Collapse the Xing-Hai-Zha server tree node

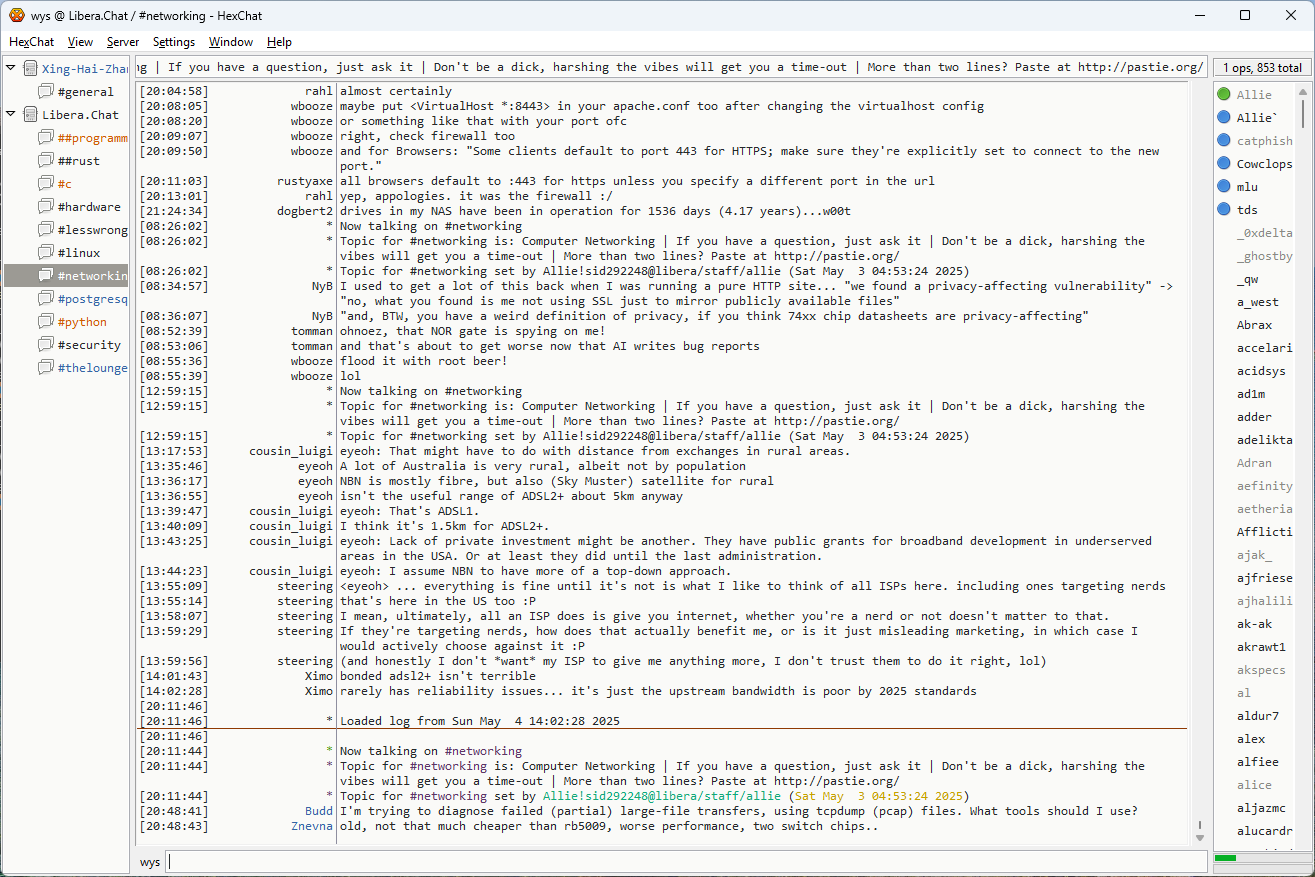pyautogui.click(x=11, y=69)
